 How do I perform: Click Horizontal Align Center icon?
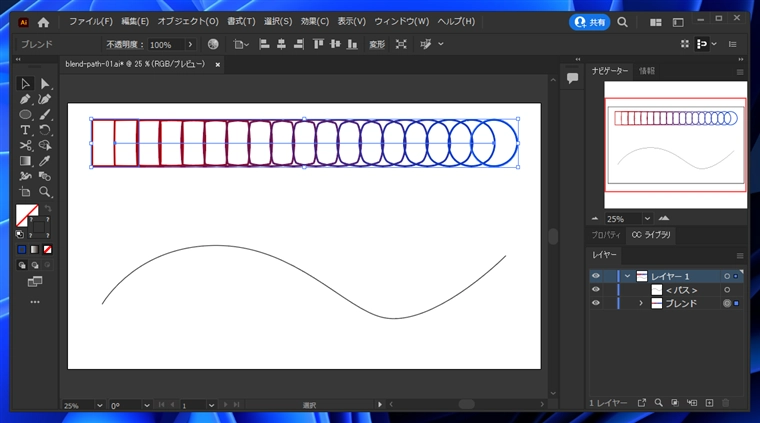[x=281, y=44]
